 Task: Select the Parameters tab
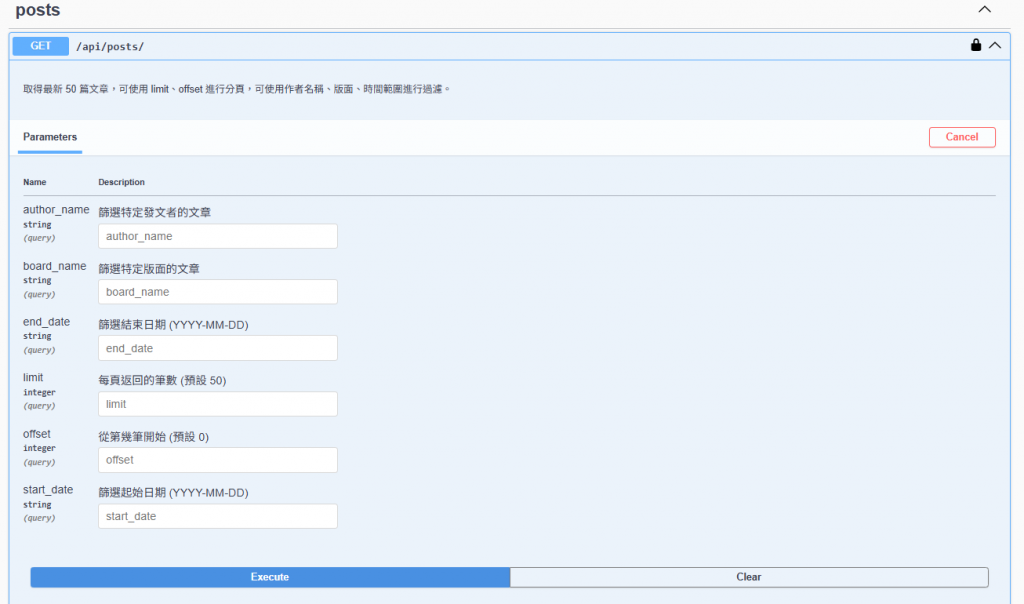click(x=50, y=137)
